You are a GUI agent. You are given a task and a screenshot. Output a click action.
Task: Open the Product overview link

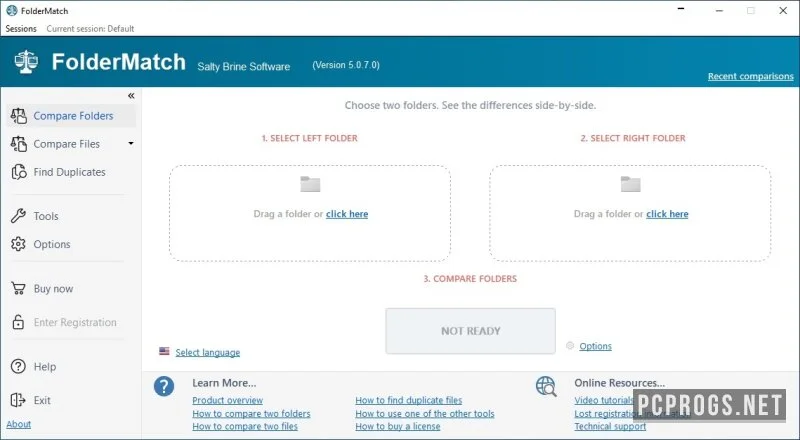(x=228, y=400)
